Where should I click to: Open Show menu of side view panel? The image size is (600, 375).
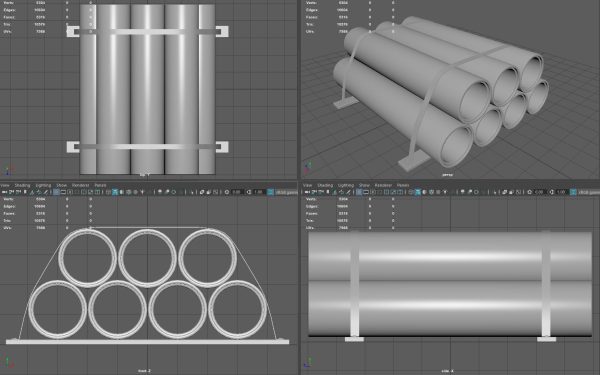click(x=364, y=185)
